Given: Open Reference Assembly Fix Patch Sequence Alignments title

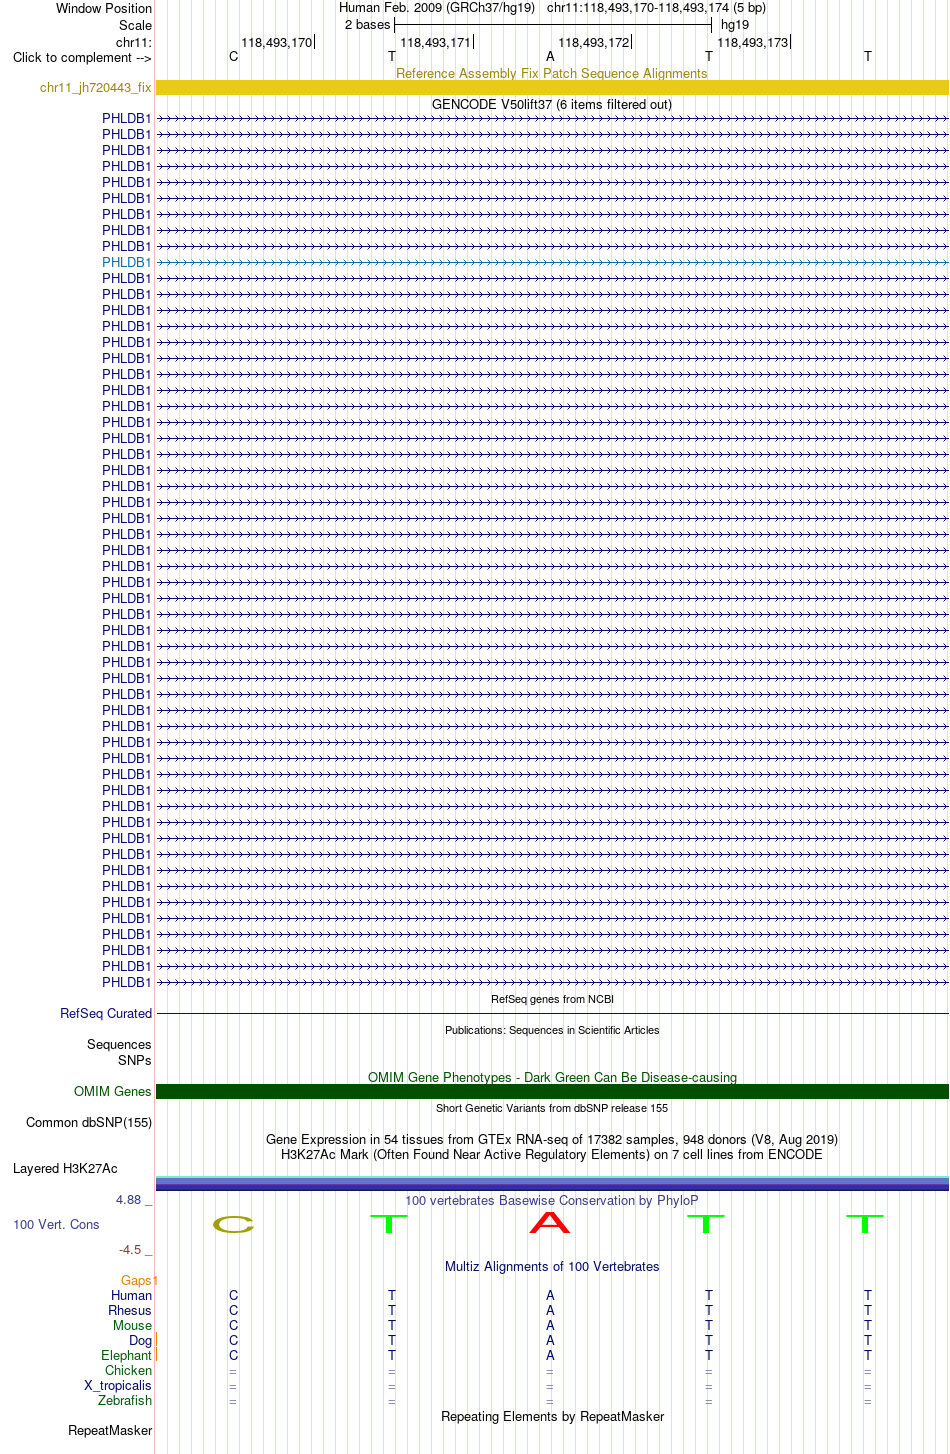Looking at the screenshot, I should [552, 73].
